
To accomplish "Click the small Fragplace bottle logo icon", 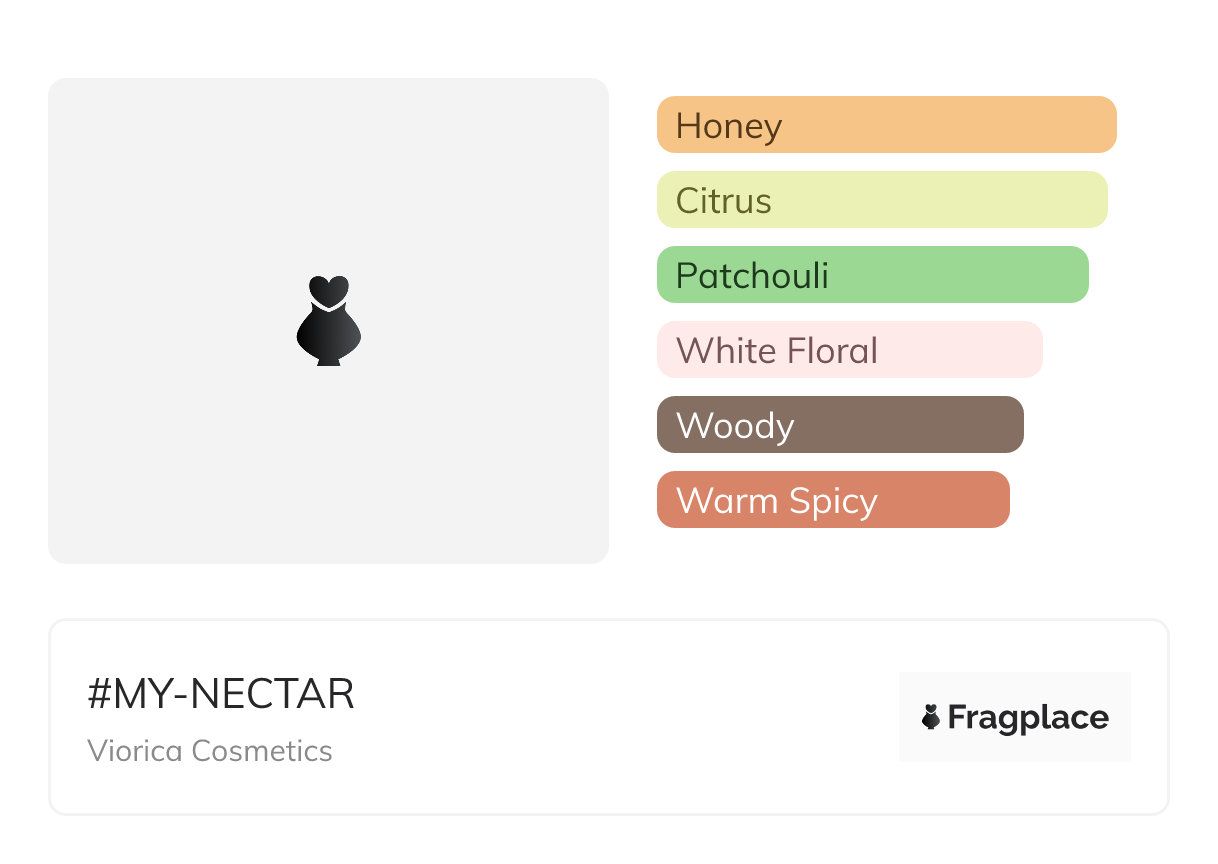I will click(x=931, y=717).
